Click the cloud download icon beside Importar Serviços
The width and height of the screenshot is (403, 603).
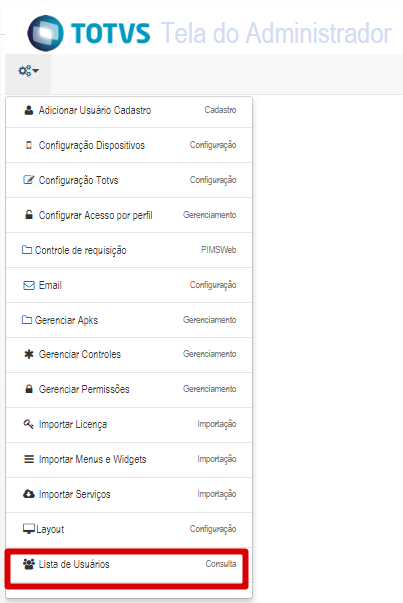[29, 494]
